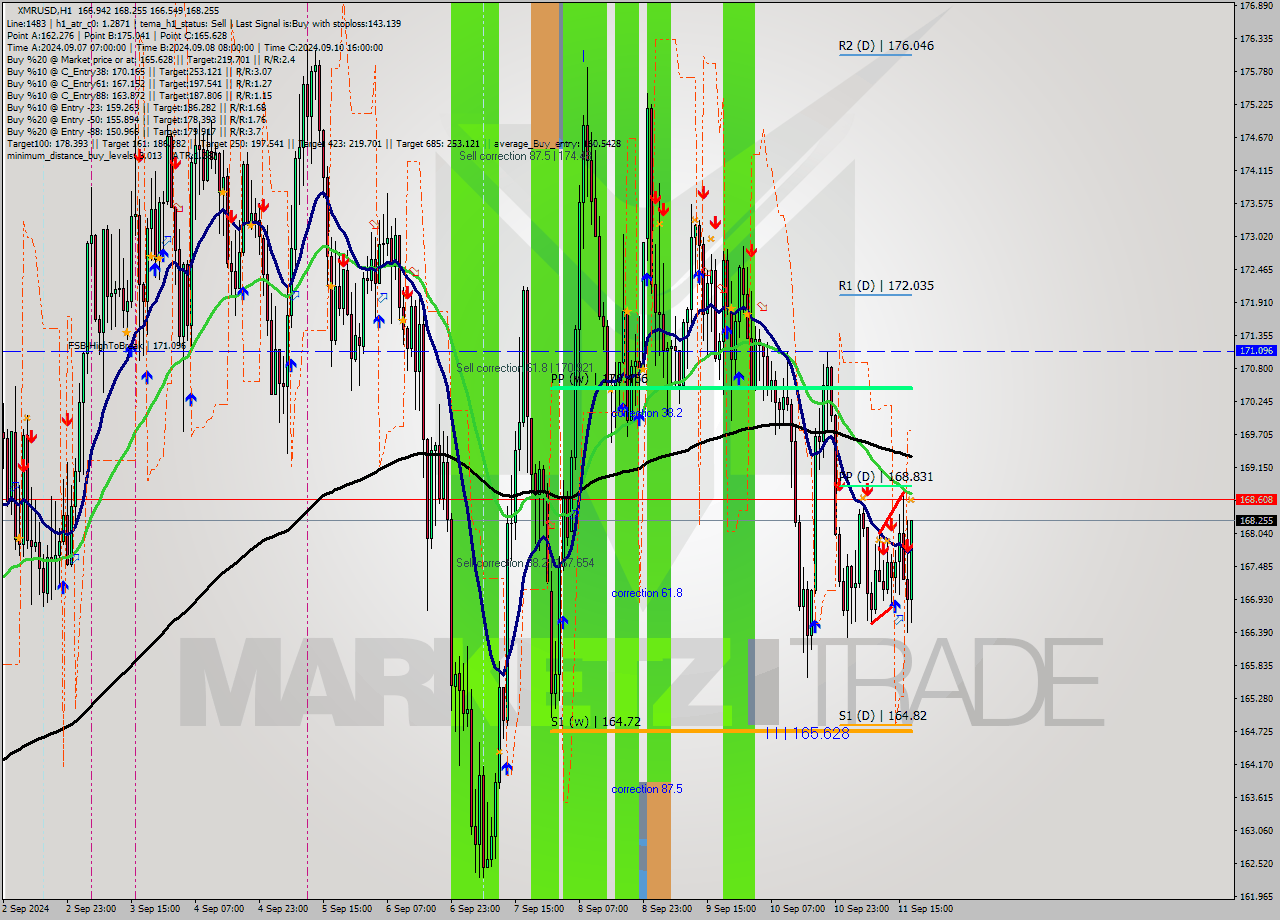Select the 'Buy %20 @ Entry -50: 155.894' line
This screenshot has height=920, width=1280.
point(136,119)
